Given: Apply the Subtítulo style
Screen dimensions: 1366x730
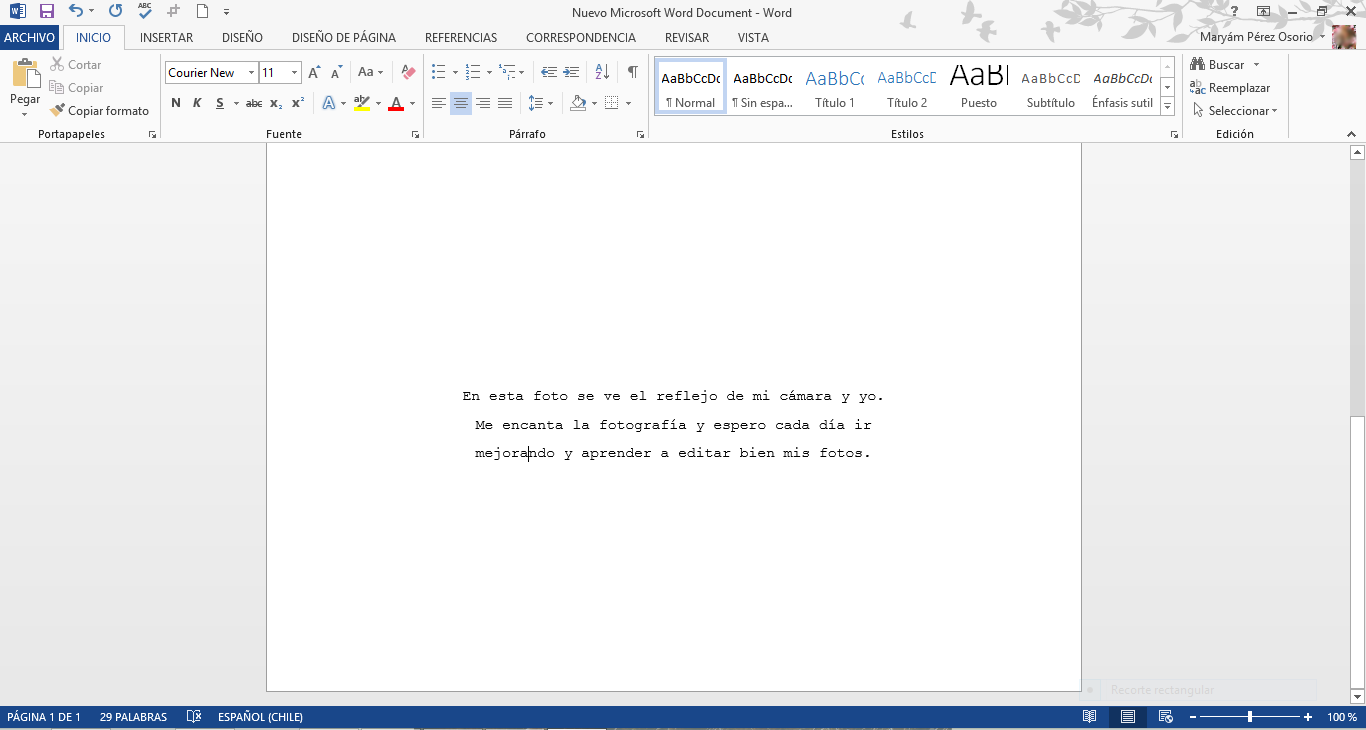Looking at the screenshot, I should [x=1050, y=87].
